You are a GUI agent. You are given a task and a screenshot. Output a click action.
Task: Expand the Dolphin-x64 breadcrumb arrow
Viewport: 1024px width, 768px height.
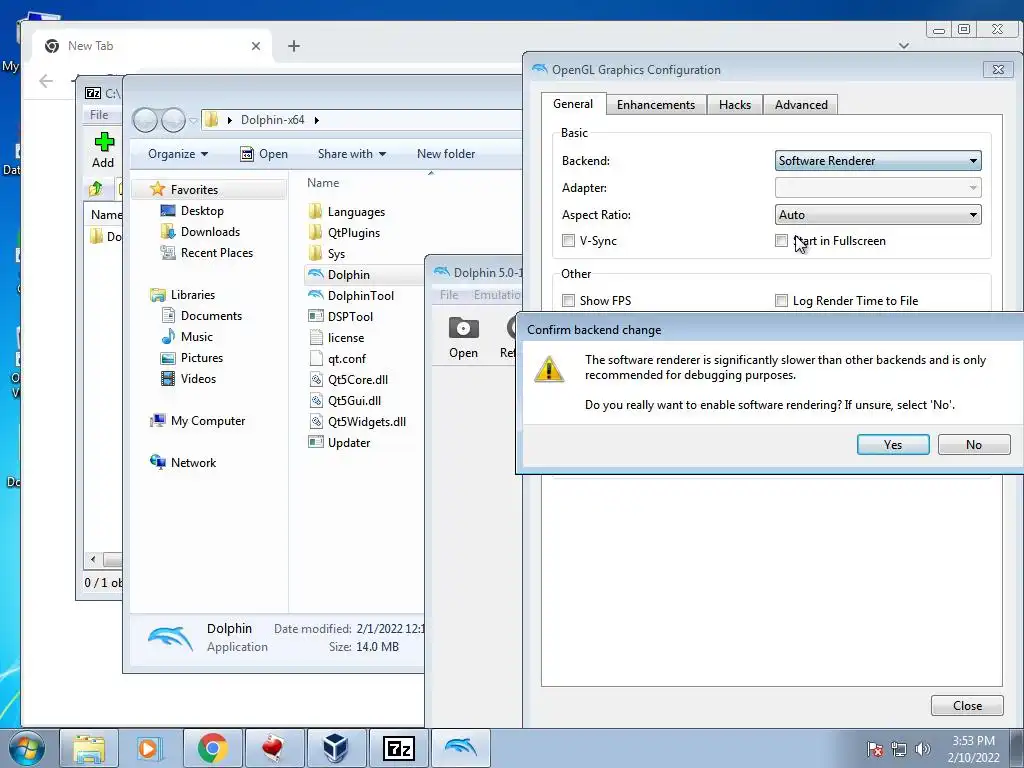point(317,120)
